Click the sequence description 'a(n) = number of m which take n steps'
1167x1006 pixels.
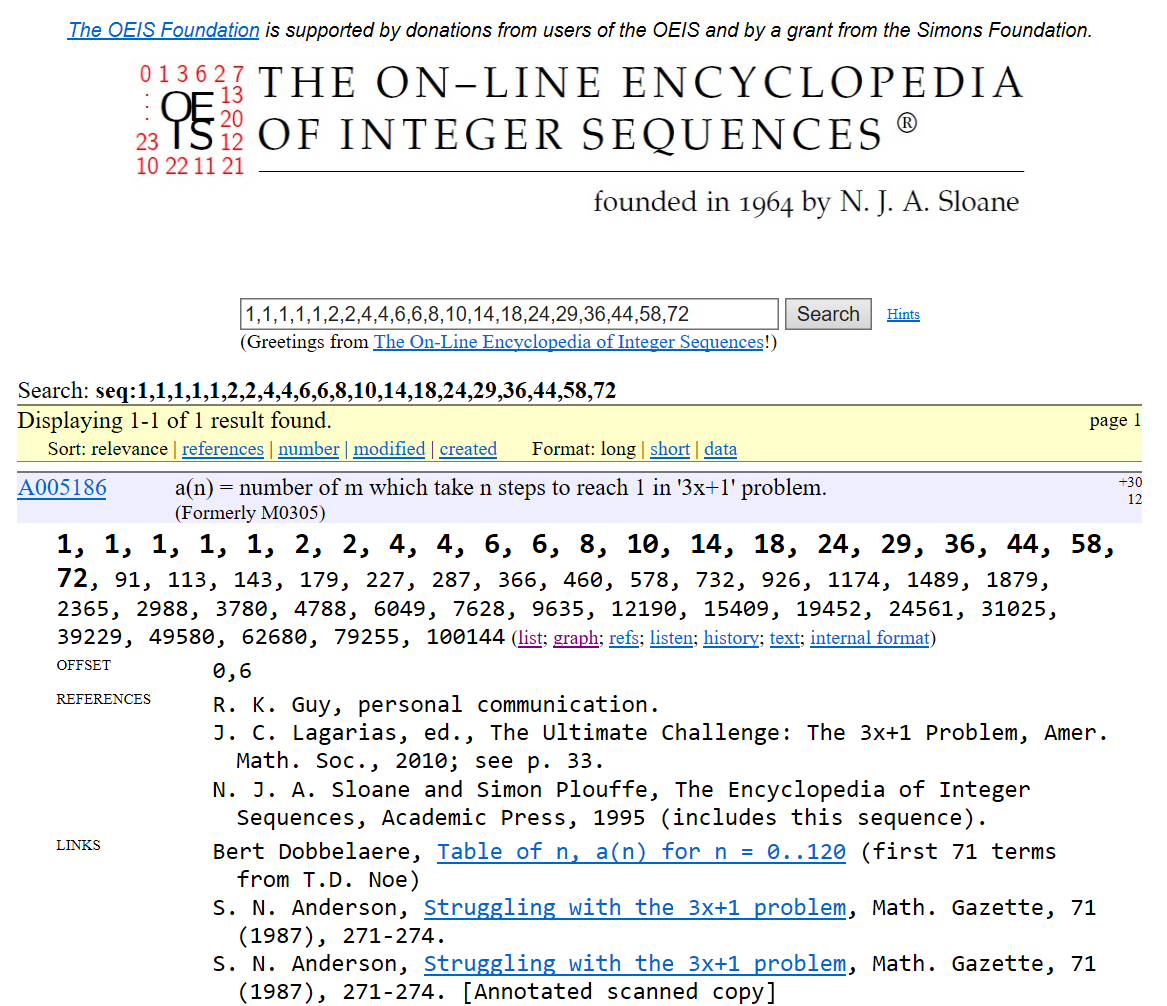[x=501, y=487]
